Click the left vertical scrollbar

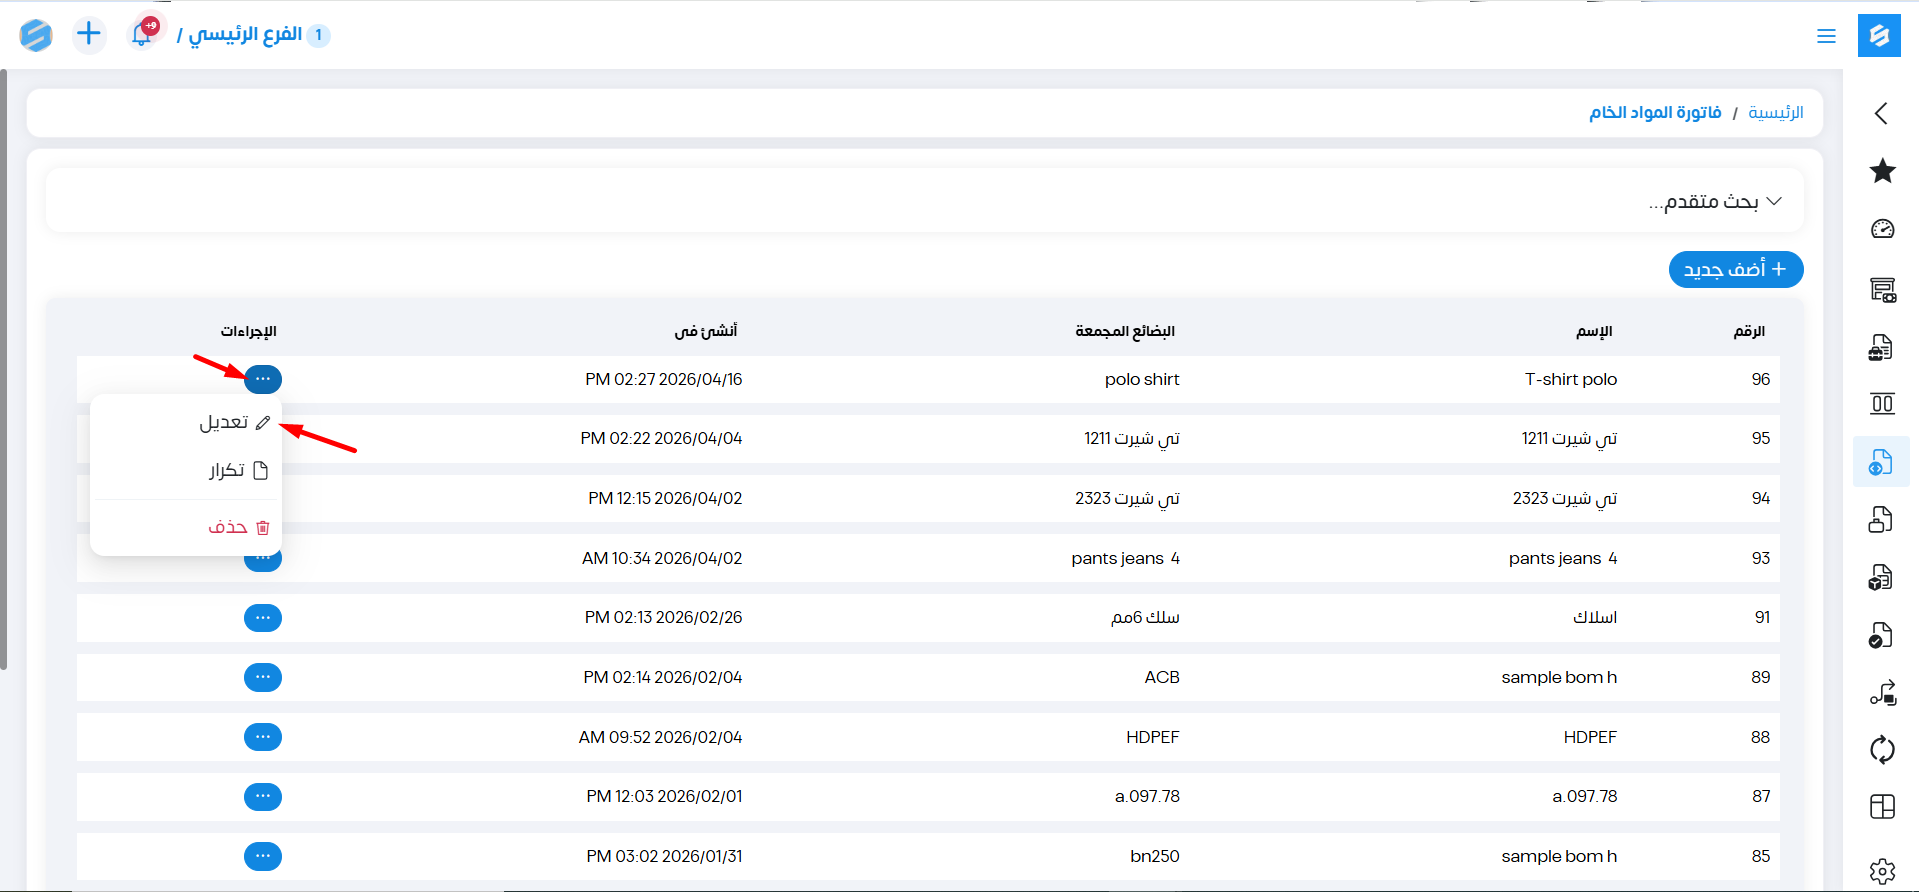[x=4, y=370]
